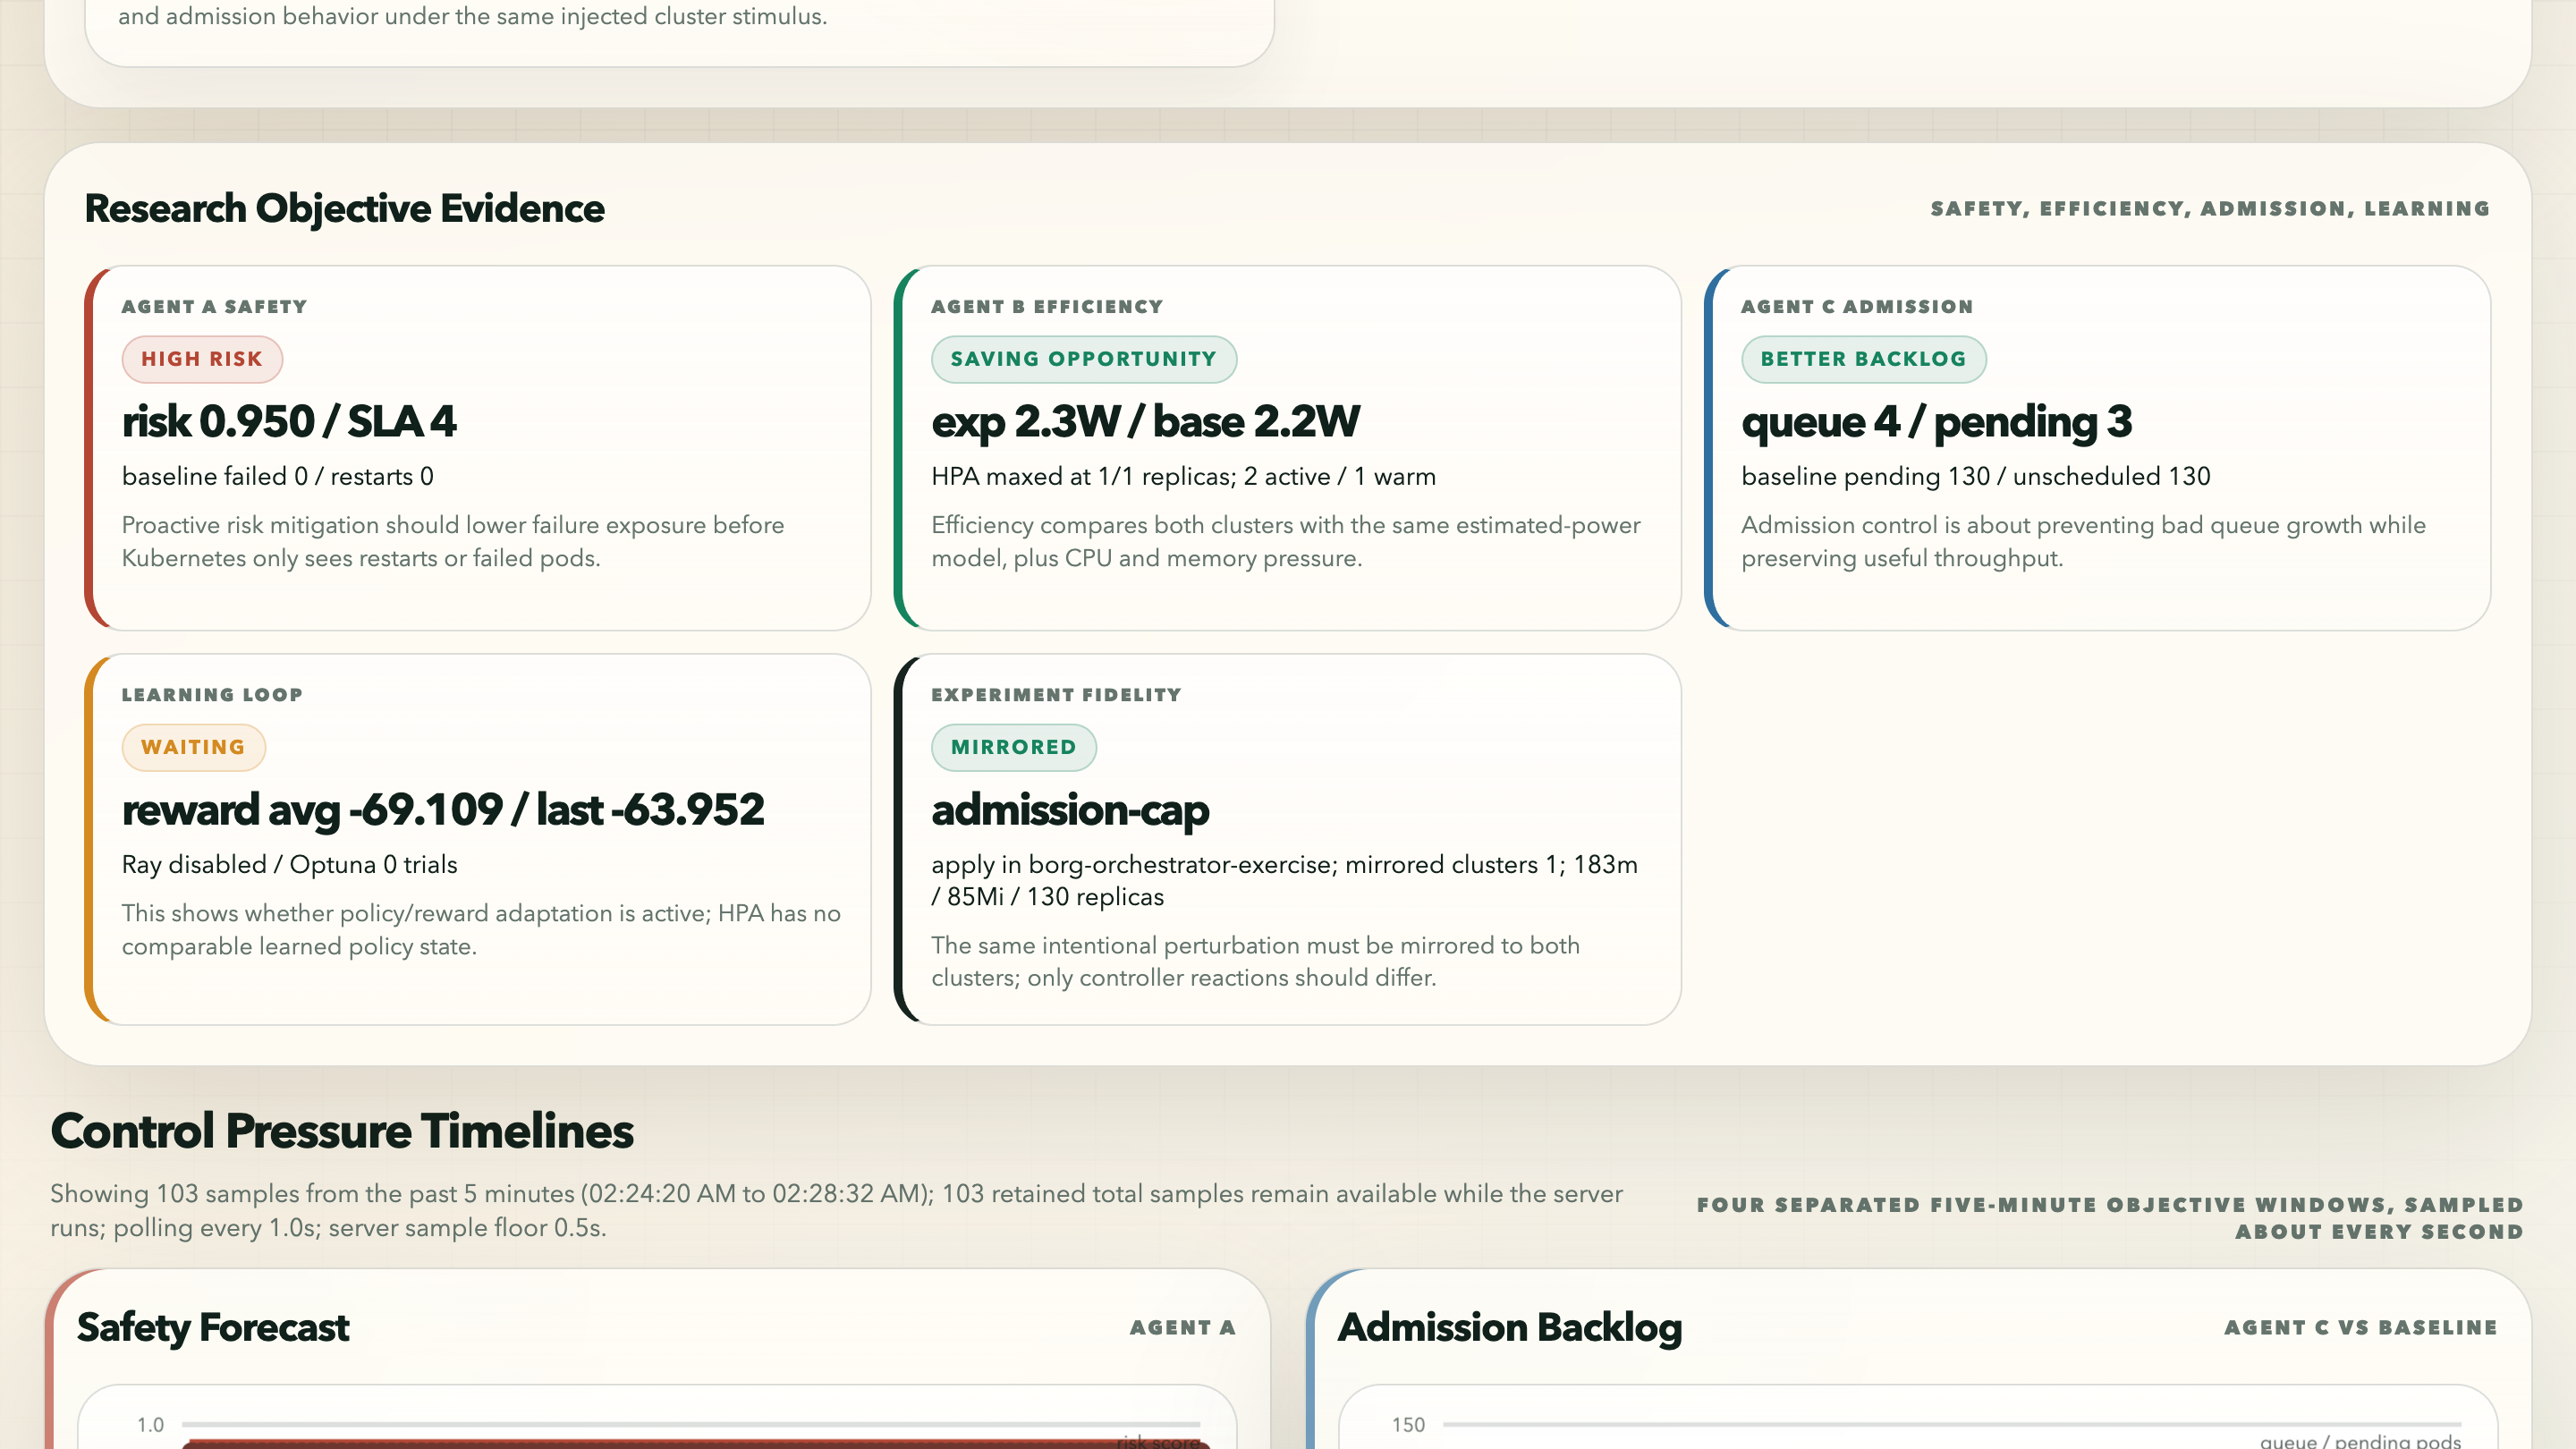This screenshot has width=2576, height=1449.
Task: Click the HIGH RISK status badge
Action: click(x=202, y=359)
